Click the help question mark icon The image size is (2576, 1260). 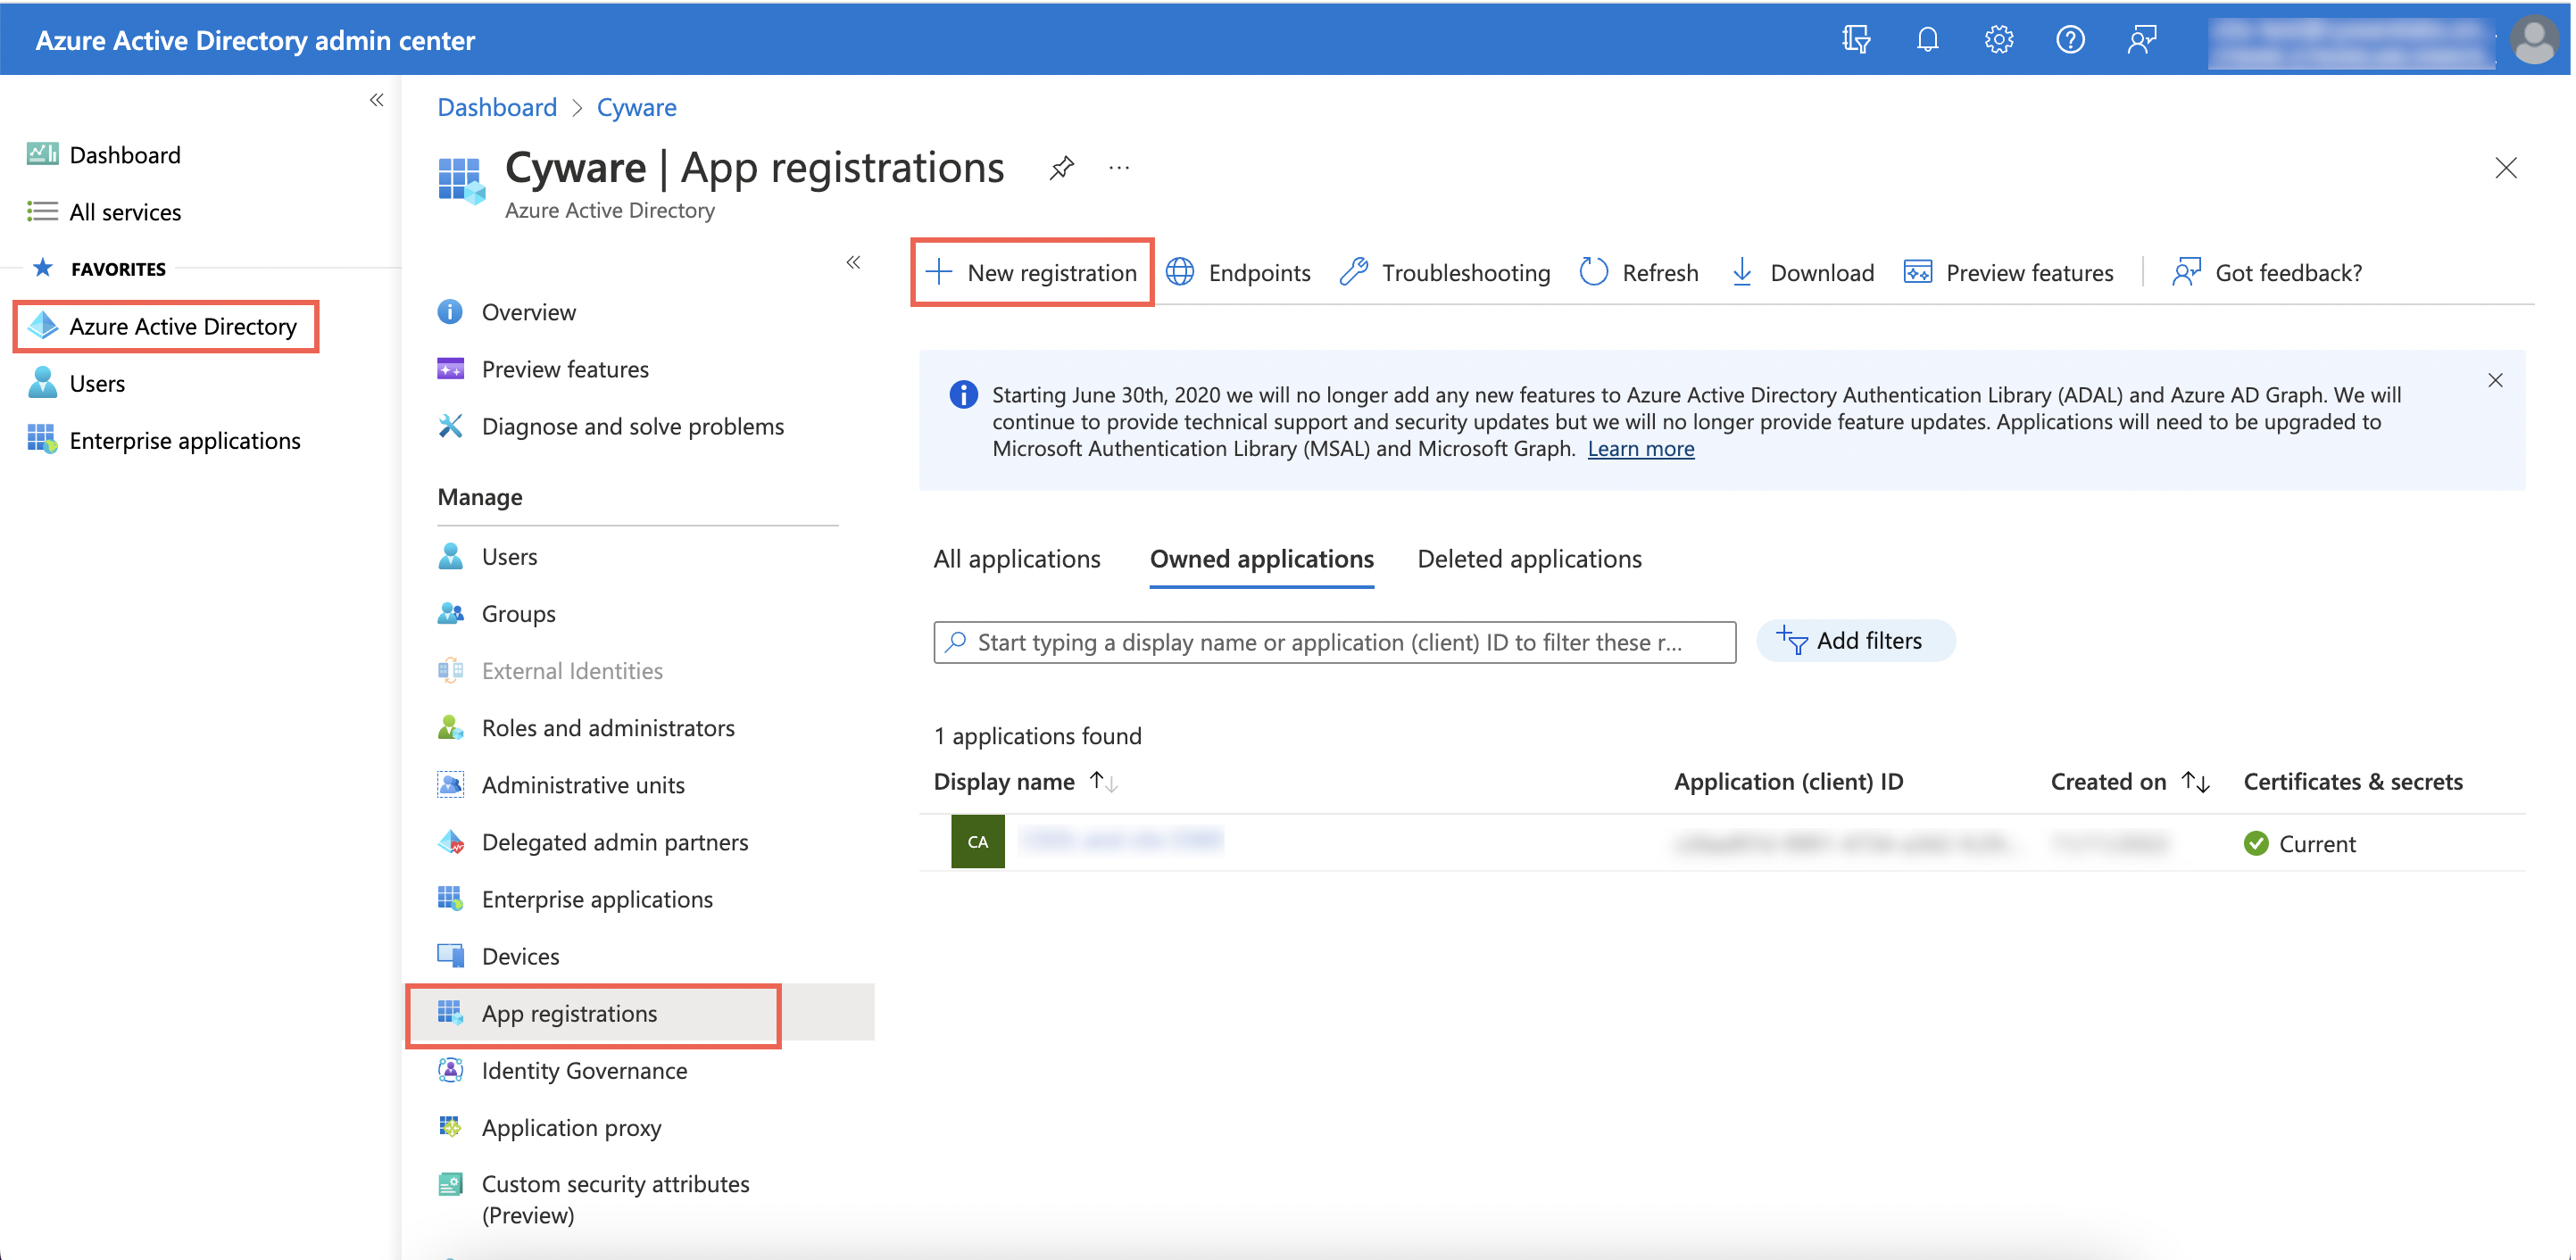click(2069, 40)
